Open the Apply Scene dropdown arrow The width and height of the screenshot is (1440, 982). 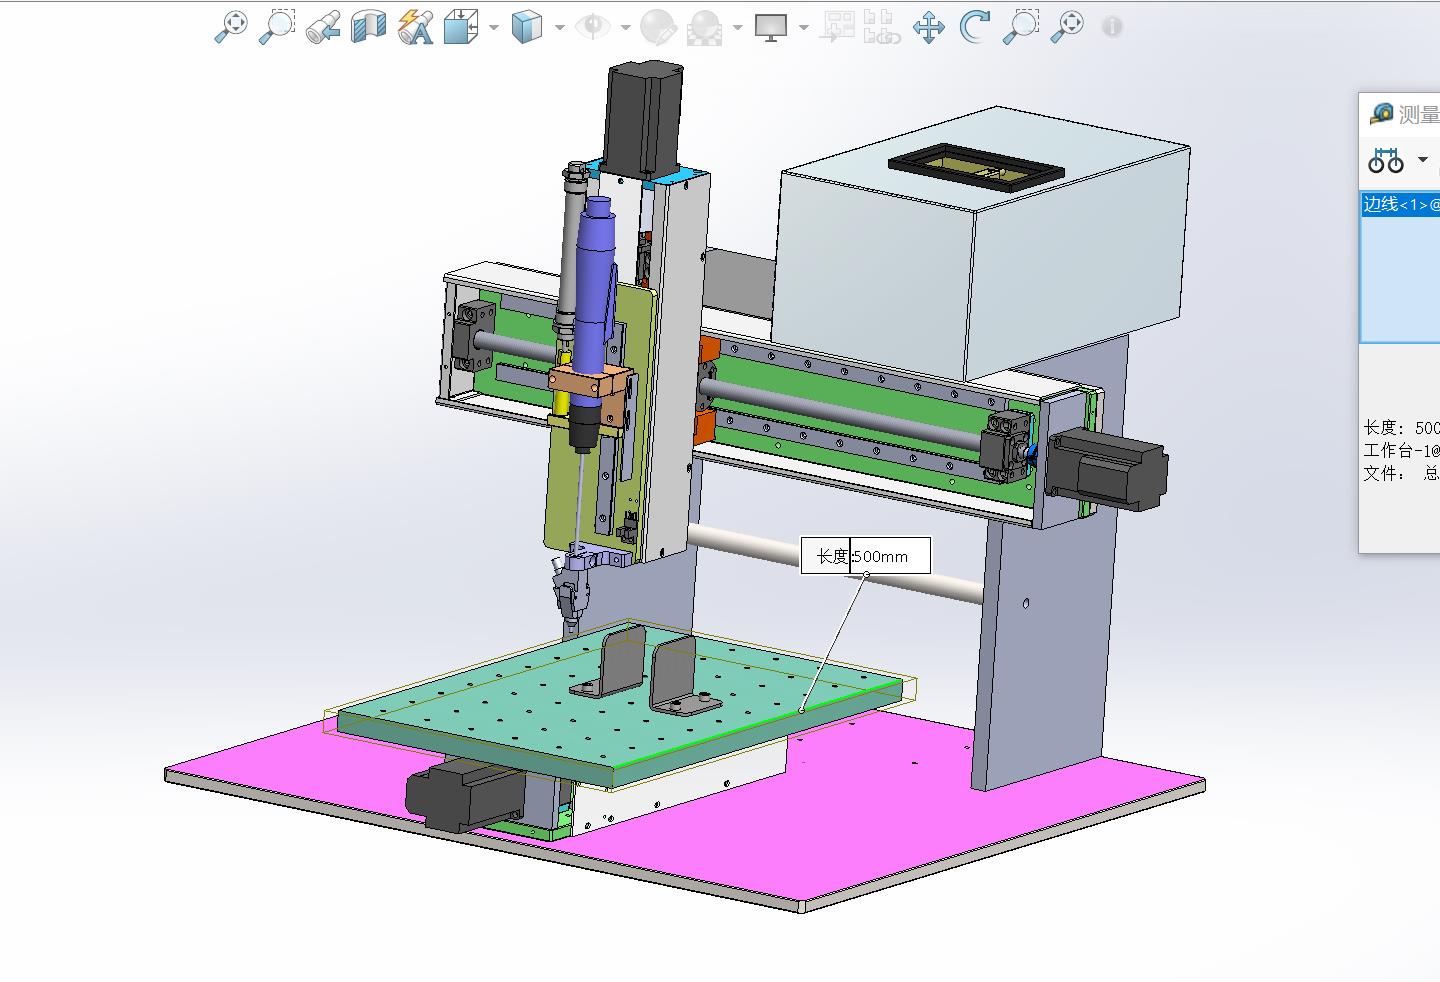[737, 27]
